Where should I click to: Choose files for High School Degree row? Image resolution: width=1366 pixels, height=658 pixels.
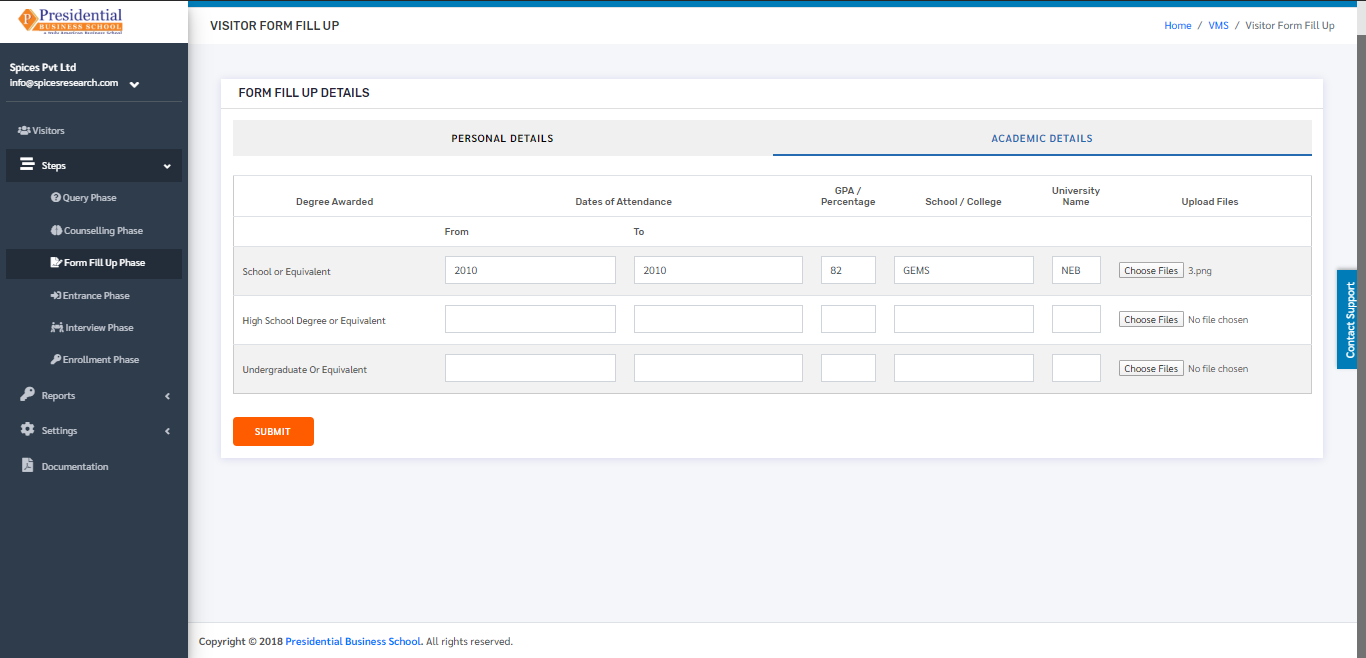pyautogui.click(x=1151, y=320)
